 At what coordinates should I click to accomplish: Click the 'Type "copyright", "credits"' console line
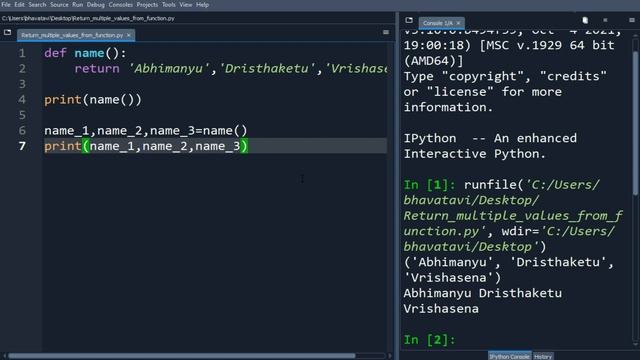point(505,76)
